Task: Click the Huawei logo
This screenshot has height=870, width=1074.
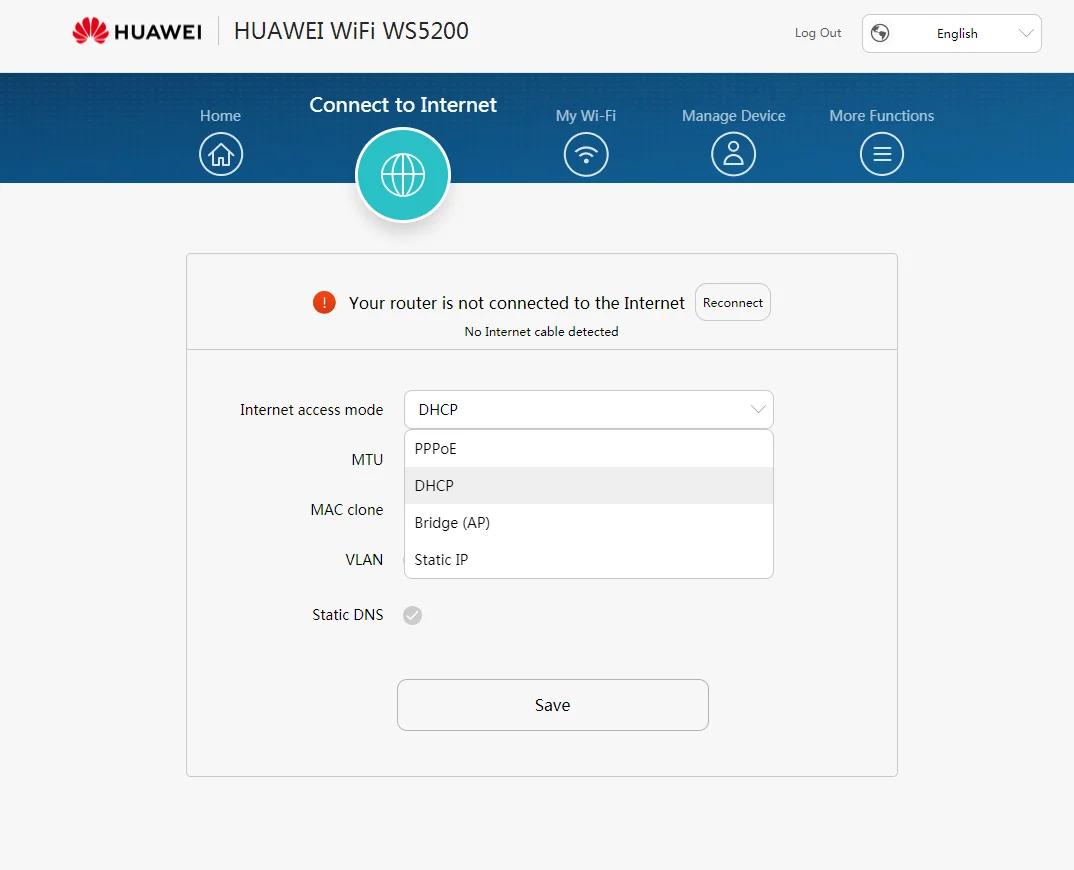Action: click(137, 32)
